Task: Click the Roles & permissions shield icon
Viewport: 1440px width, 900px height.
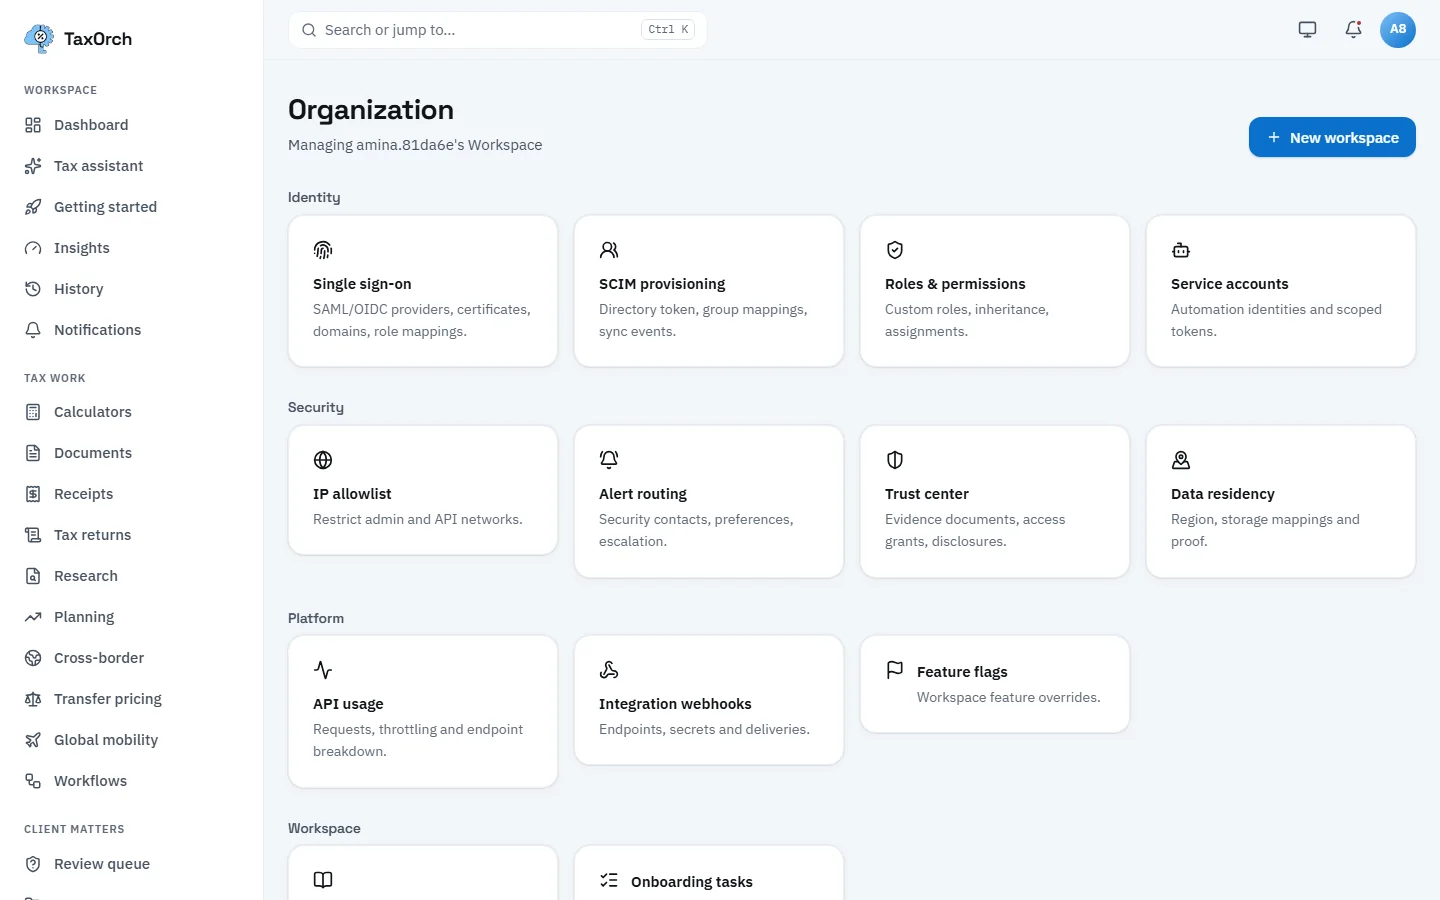Action: (895, 250)
